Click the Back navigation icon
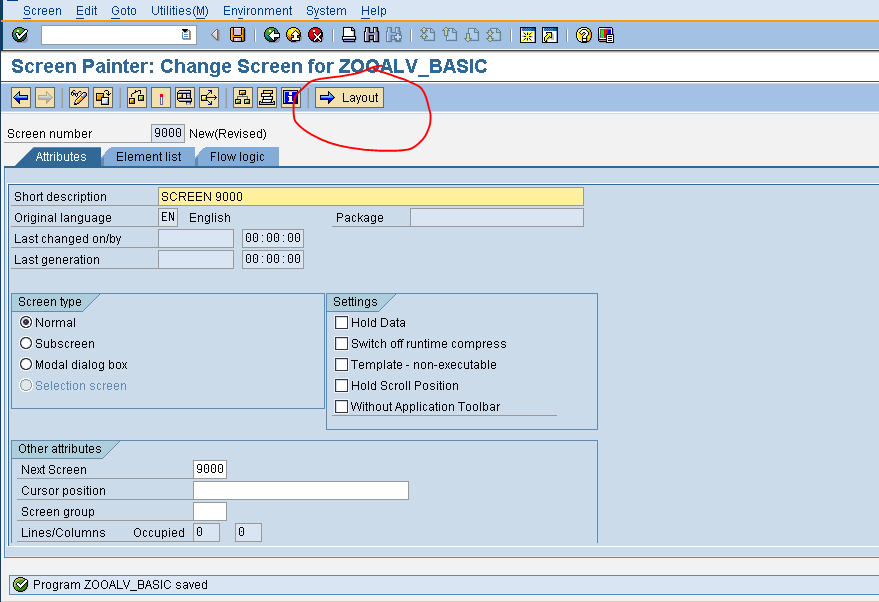 270,34
